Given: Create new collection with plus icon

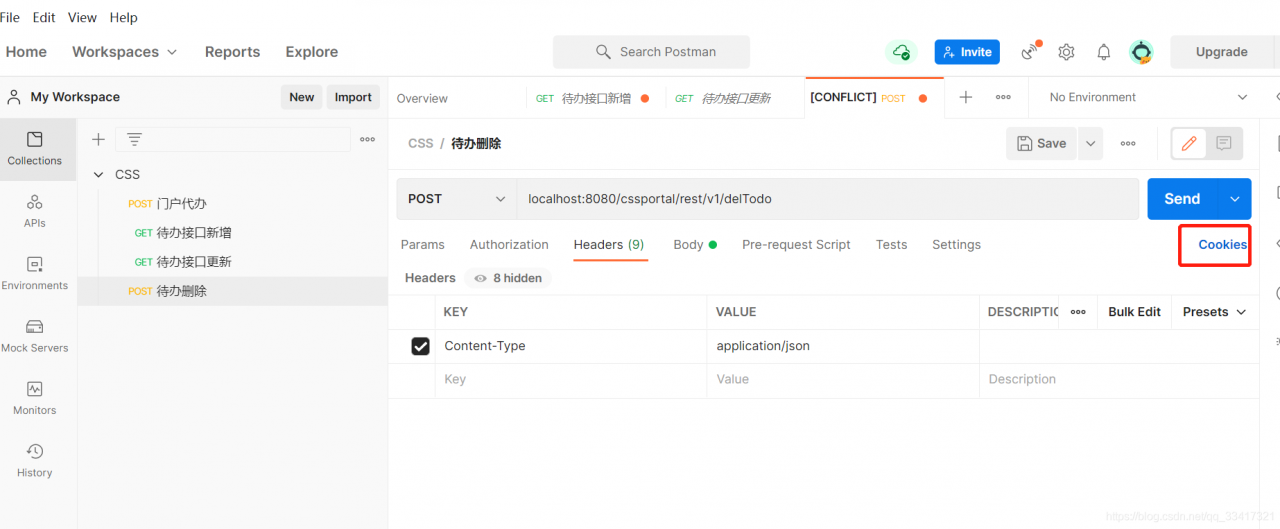Looking at the screenshot, I should click(98, 140).
